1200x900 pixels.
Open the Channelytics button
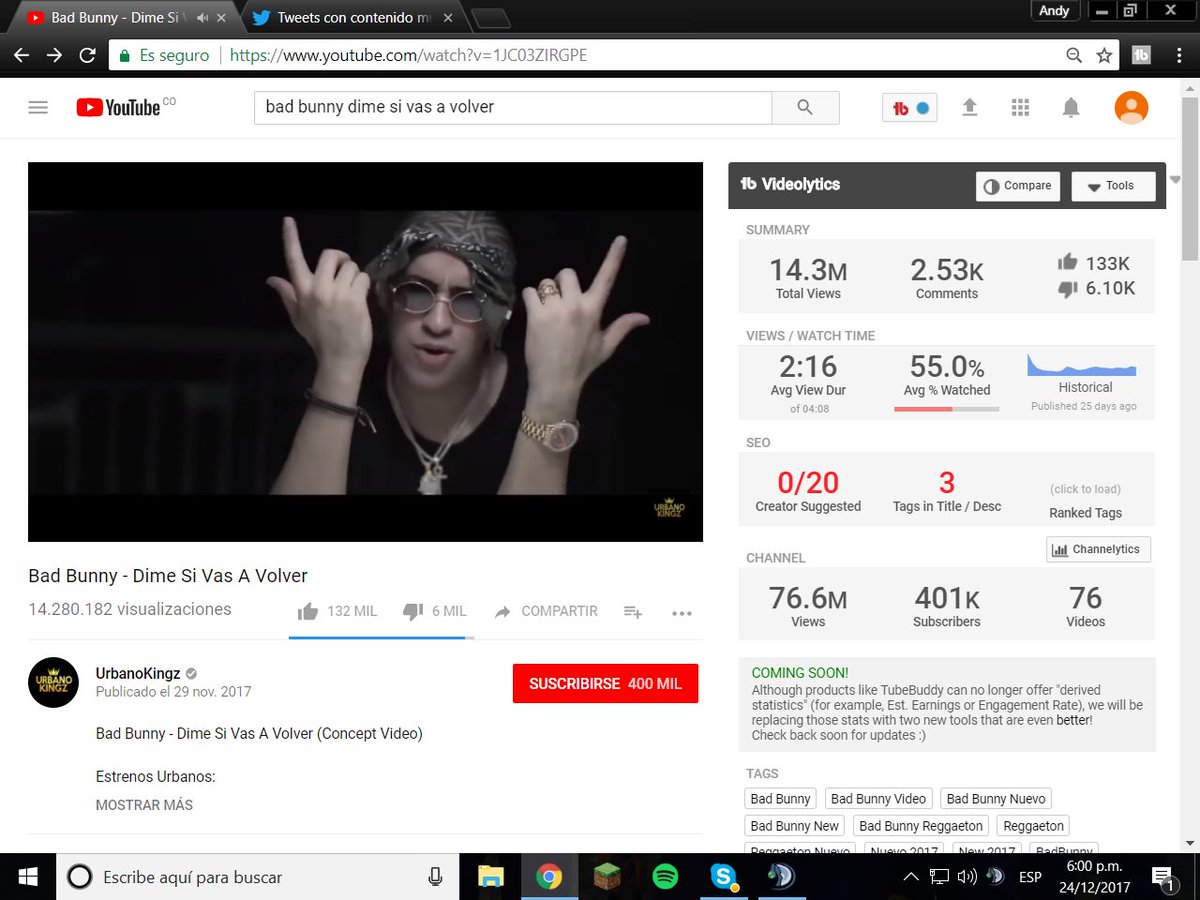click(1098, 550)
